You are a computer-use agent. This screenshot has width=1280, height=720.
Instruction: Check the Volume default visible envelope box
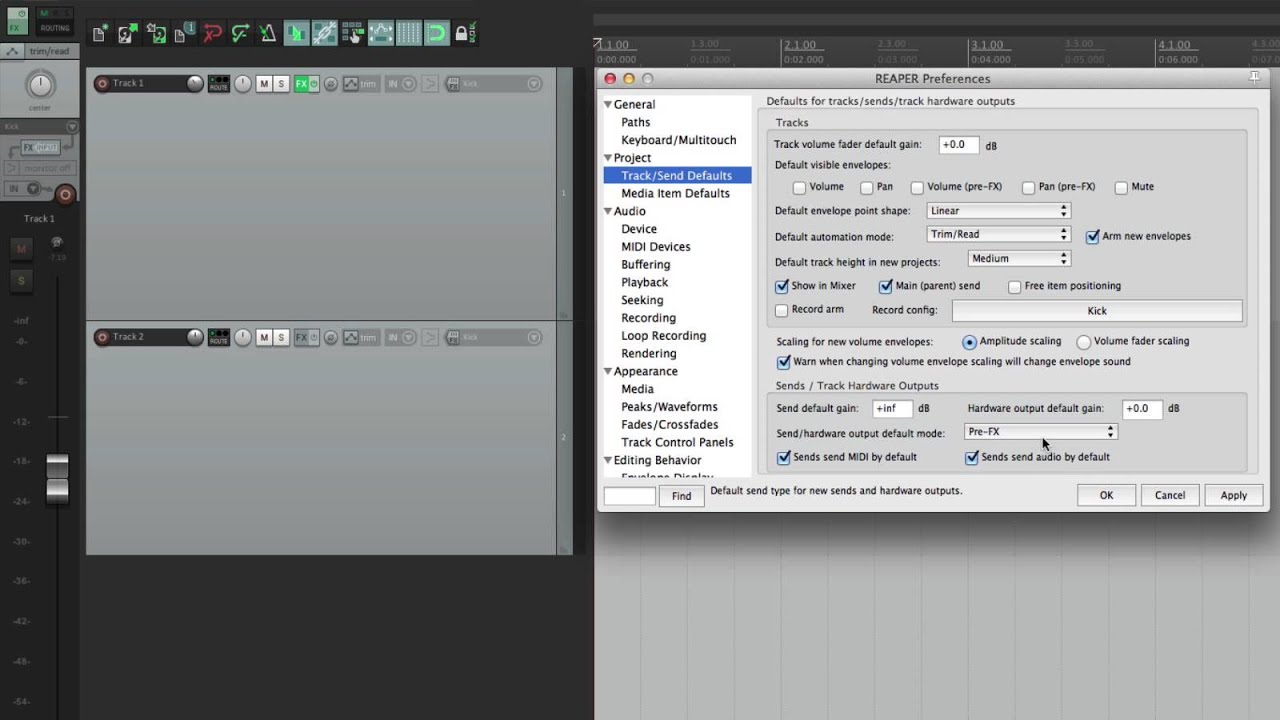pos(799,187)
